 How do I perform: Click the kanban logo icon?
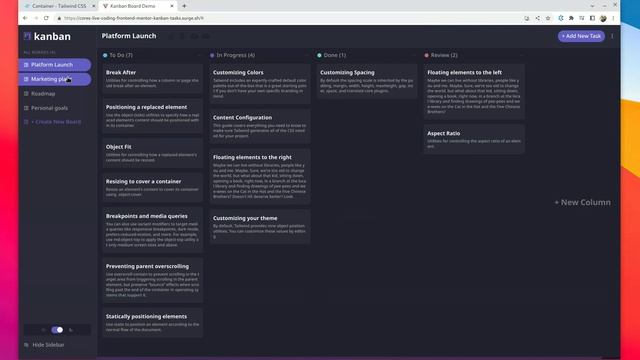point(27,36)
